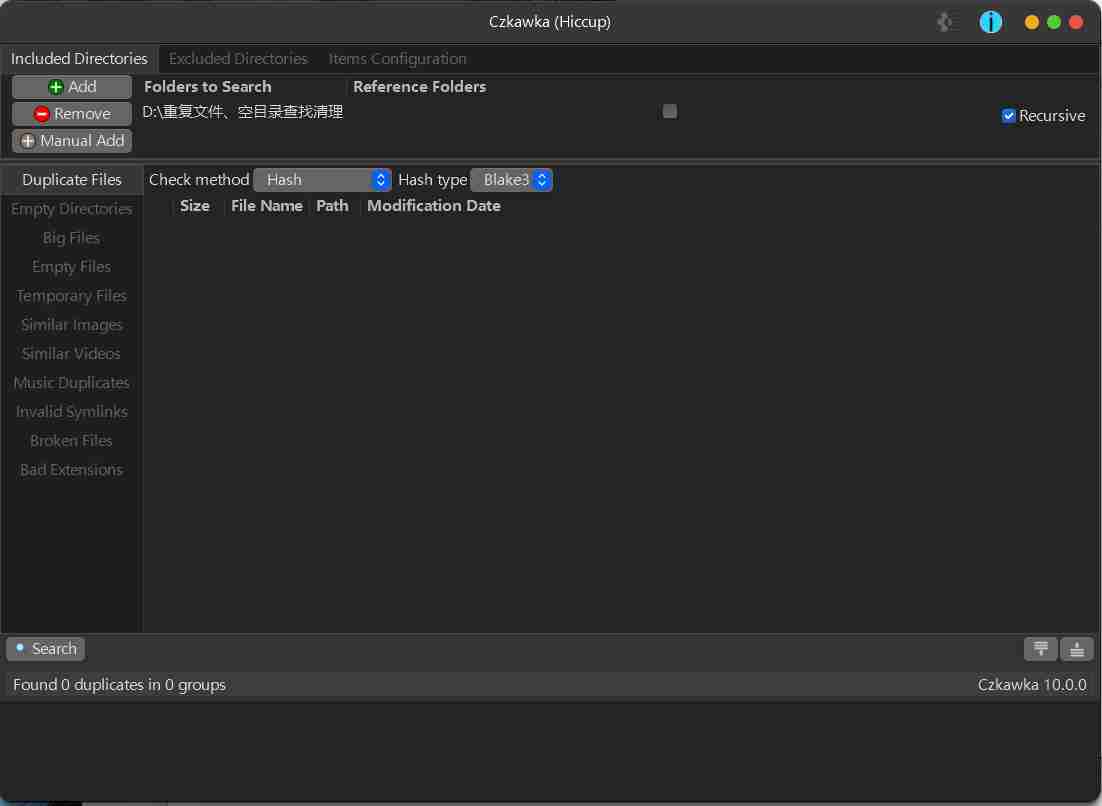
Task: Open Music Duplicates in the sidebar
Action: pyautogui.click(x=72, y=383)
